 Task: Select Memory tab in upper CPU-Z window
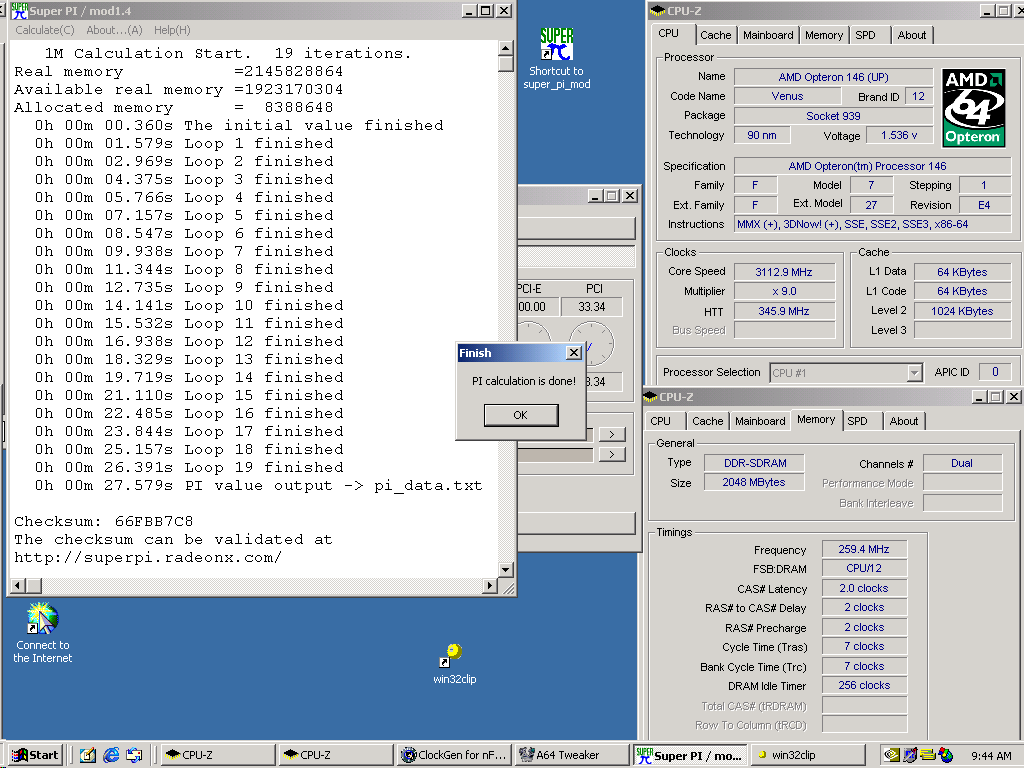[824, 35]
